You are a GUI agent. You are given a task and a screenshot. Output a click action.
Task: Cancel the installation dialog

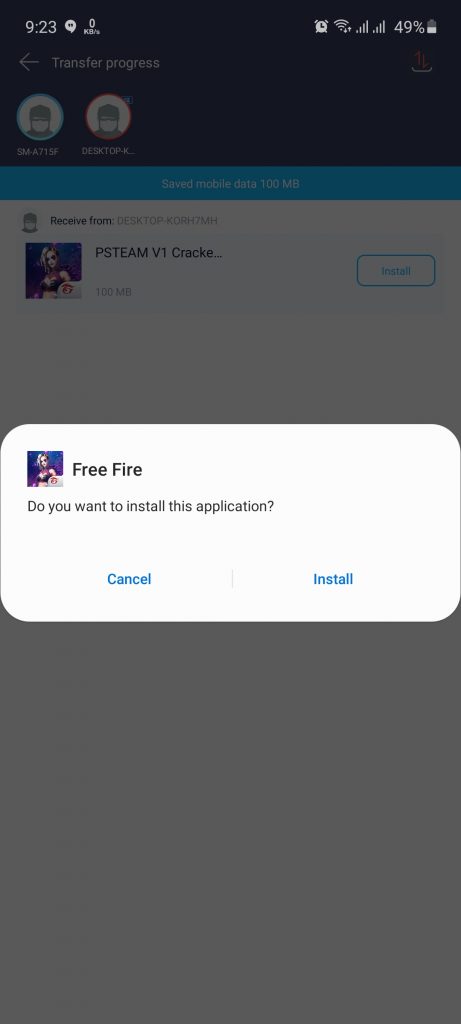[x=129, y=579]
